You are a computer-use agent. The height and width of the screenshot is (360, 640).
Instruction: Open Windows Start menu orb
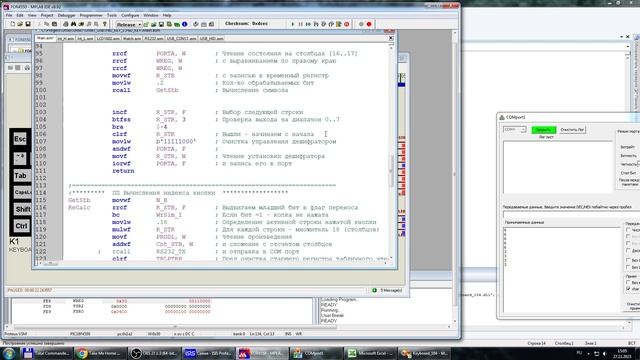[x=9, y=353]
